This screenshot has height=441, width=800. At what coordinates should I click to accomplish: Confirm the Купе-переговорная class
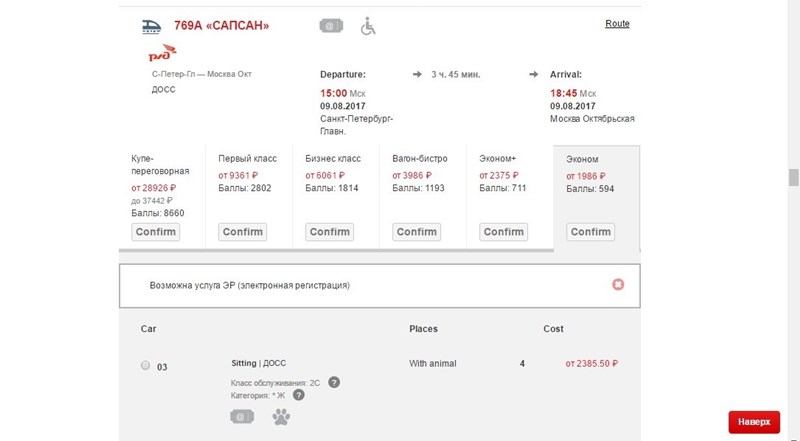(155, 232)
